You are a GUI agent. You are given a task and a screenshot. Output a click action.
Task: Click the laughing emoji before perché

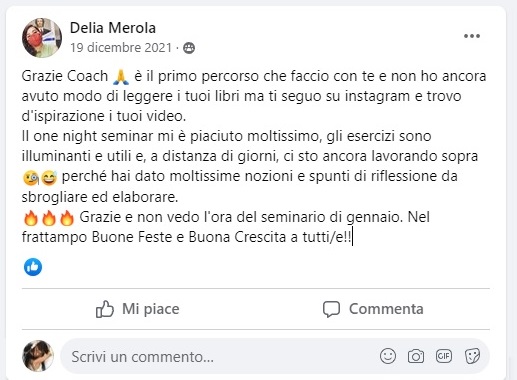tap(49, 178)
